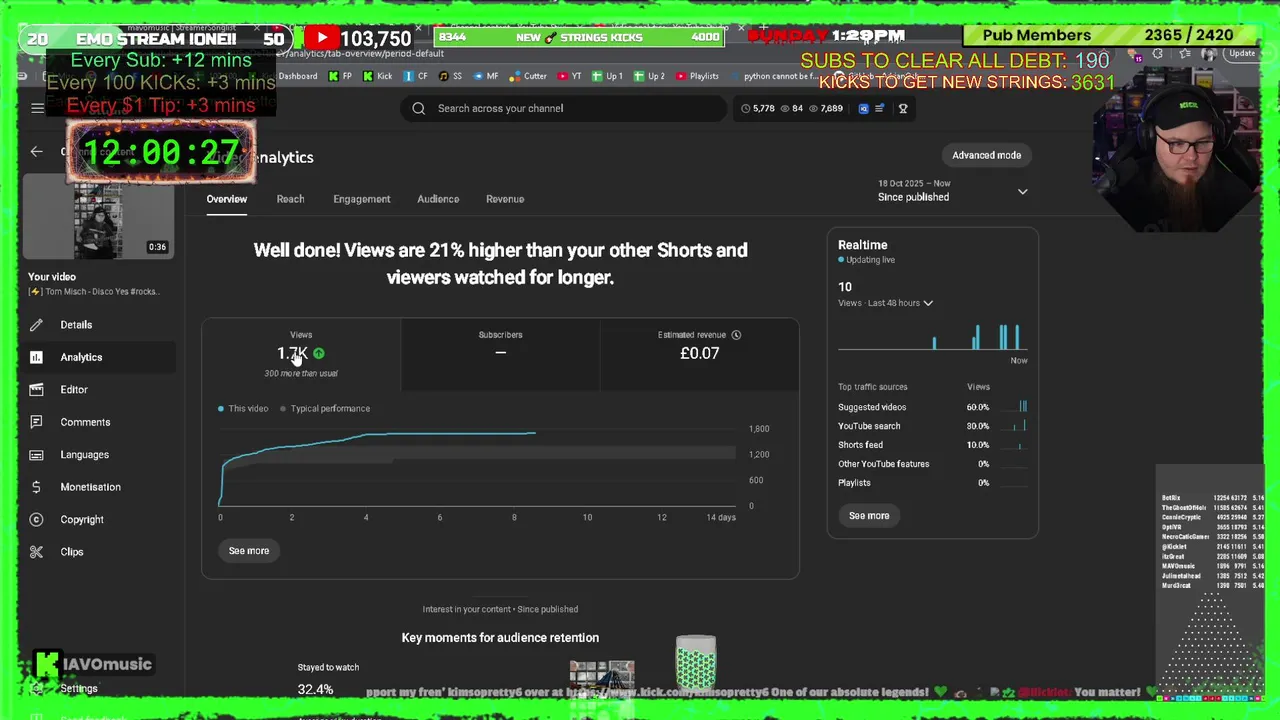Viewport: 1280px width, 720px height.
Task: Open the YT bookmark
Action: click(x=569, y=76)
